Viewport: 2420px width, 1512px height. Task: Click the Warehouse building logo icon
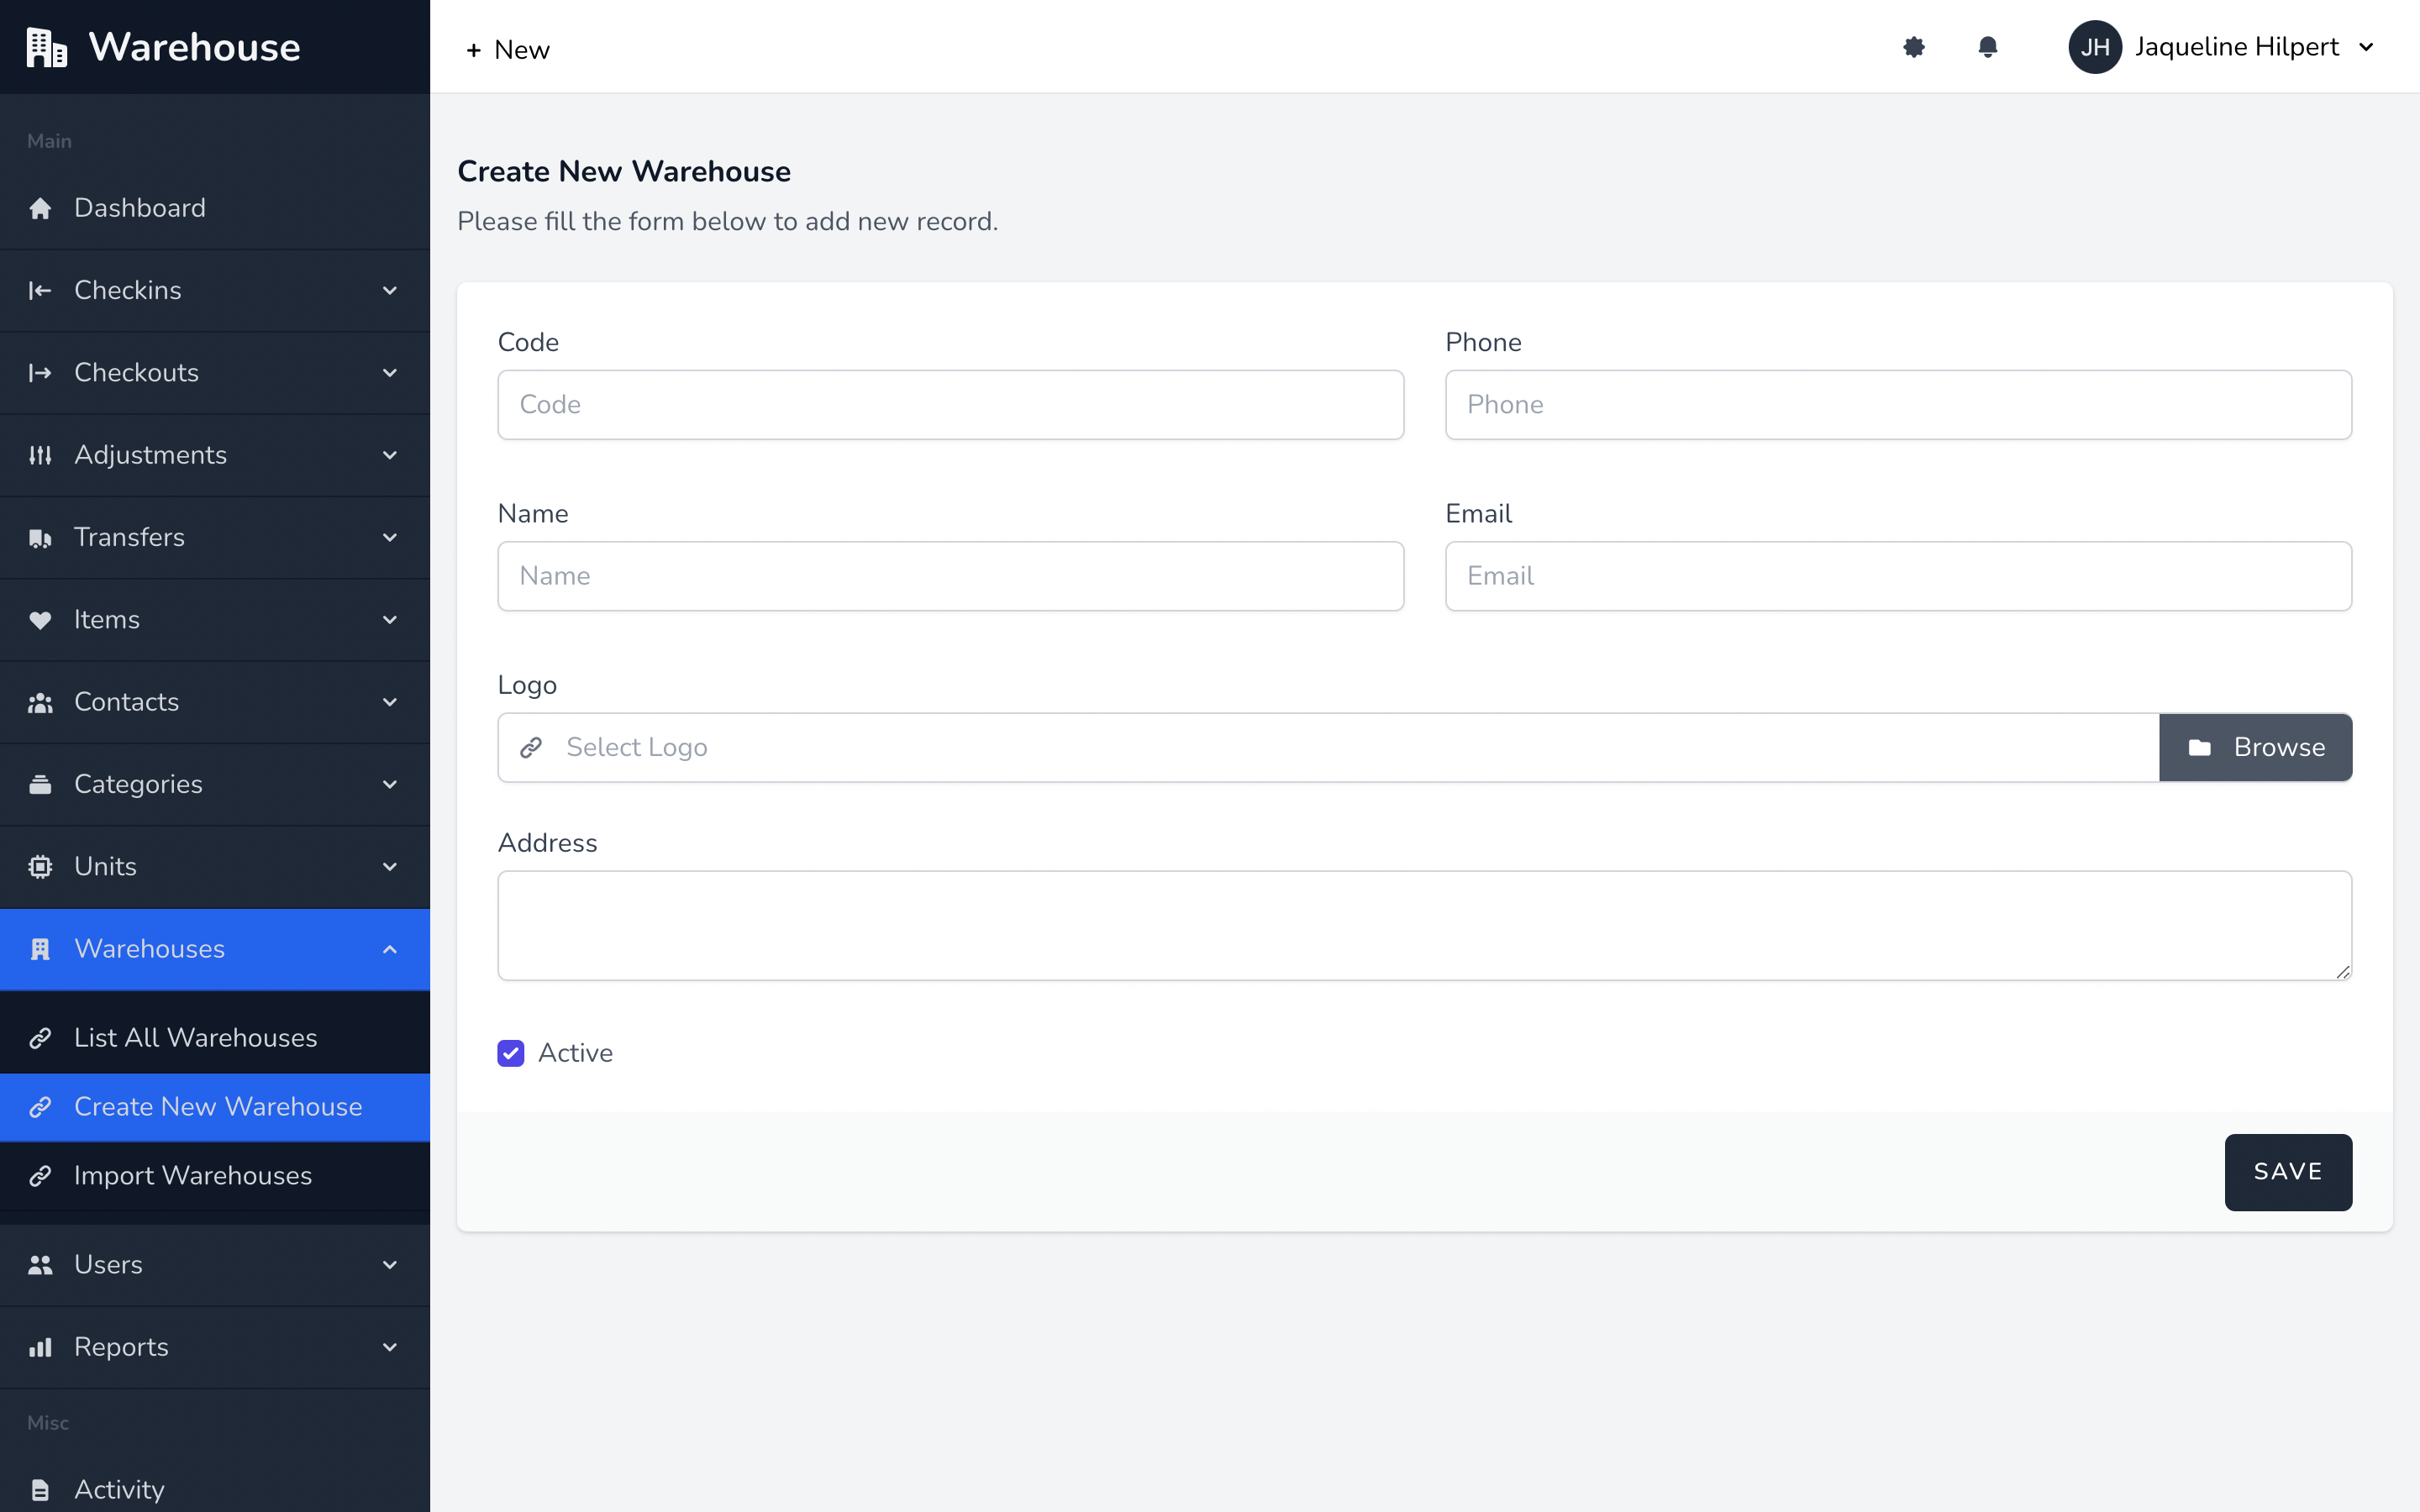pyautogui.click(x=46, y=47)
